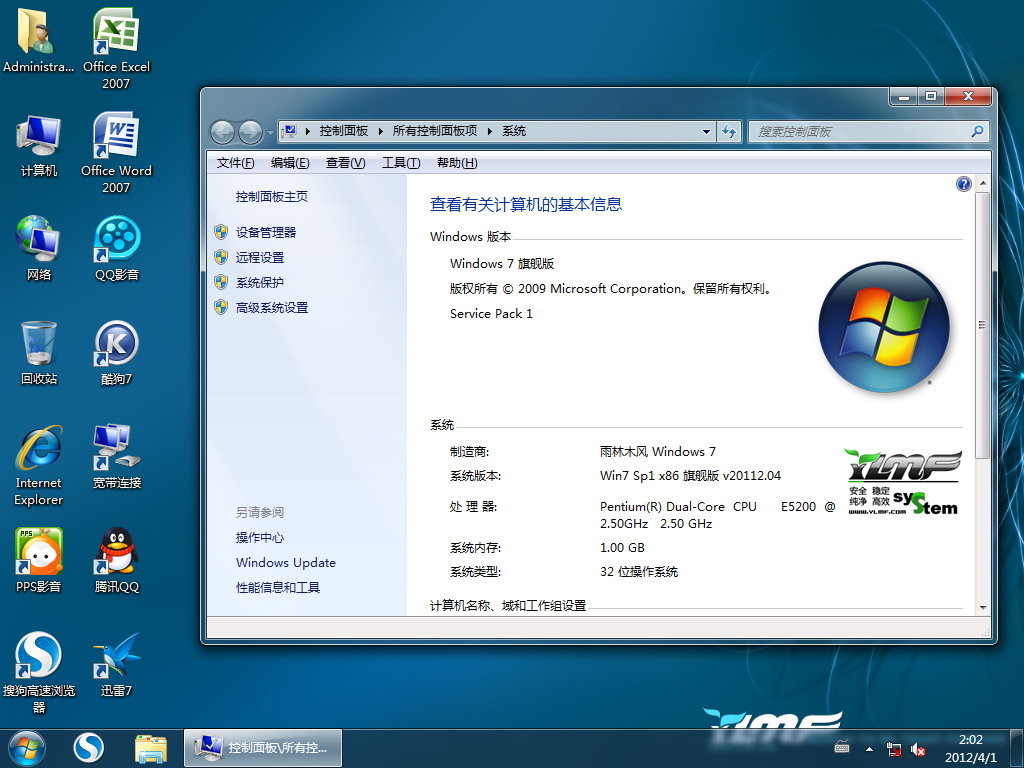Open 系统保护 link

click(x=260, y=282)
